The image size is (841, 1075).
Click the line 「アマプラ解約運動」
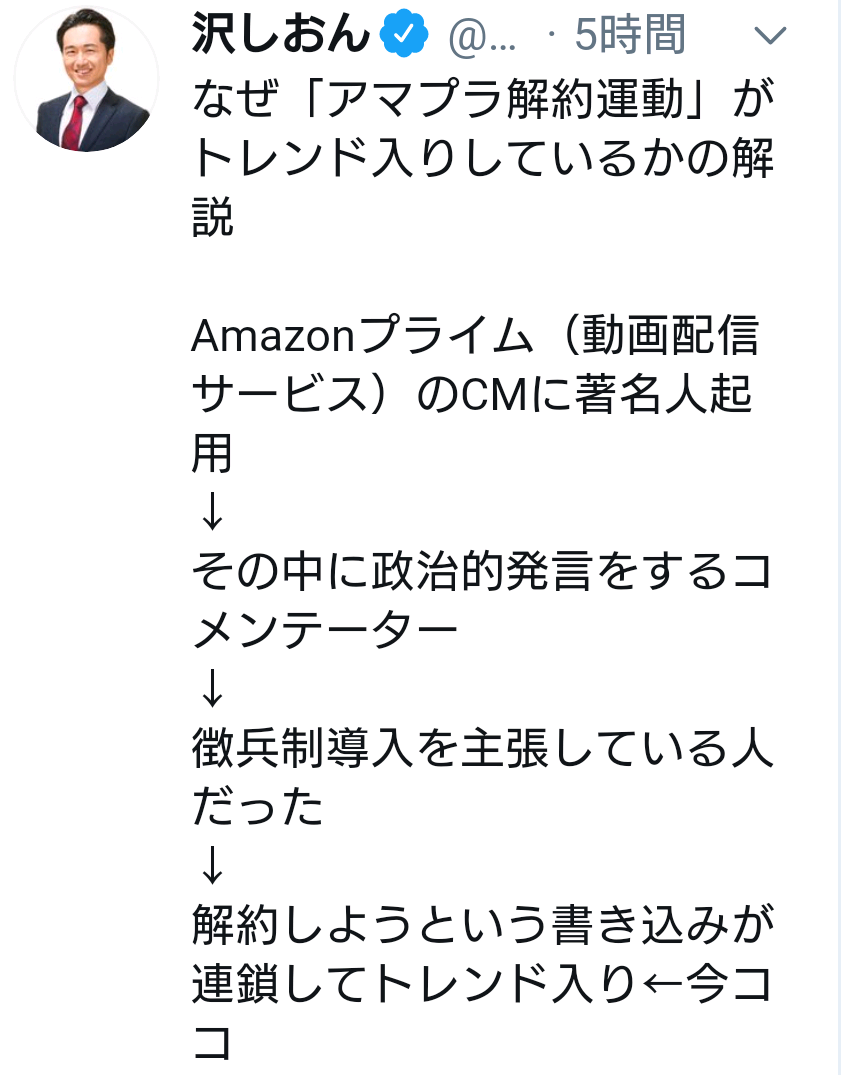pyautogui.click(x=509, y=98)
